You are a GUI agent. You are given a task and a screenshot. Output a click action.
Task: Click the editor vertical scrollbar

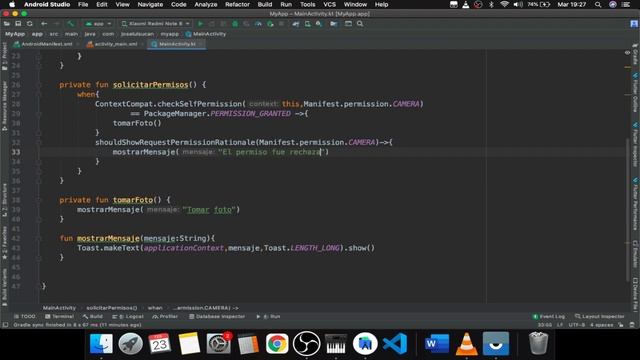point(627,210)
